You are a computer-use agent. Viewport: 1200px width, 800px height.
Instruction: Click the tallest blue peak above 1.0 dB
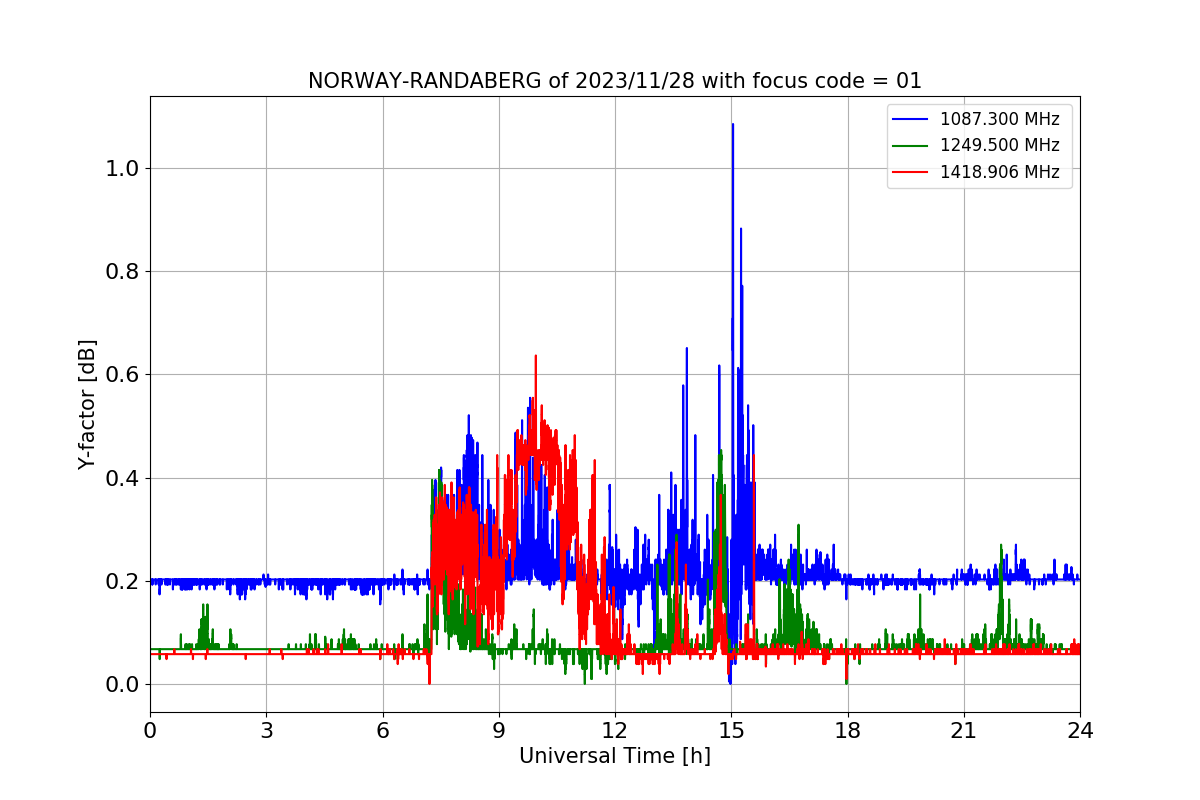coord(732,126)
